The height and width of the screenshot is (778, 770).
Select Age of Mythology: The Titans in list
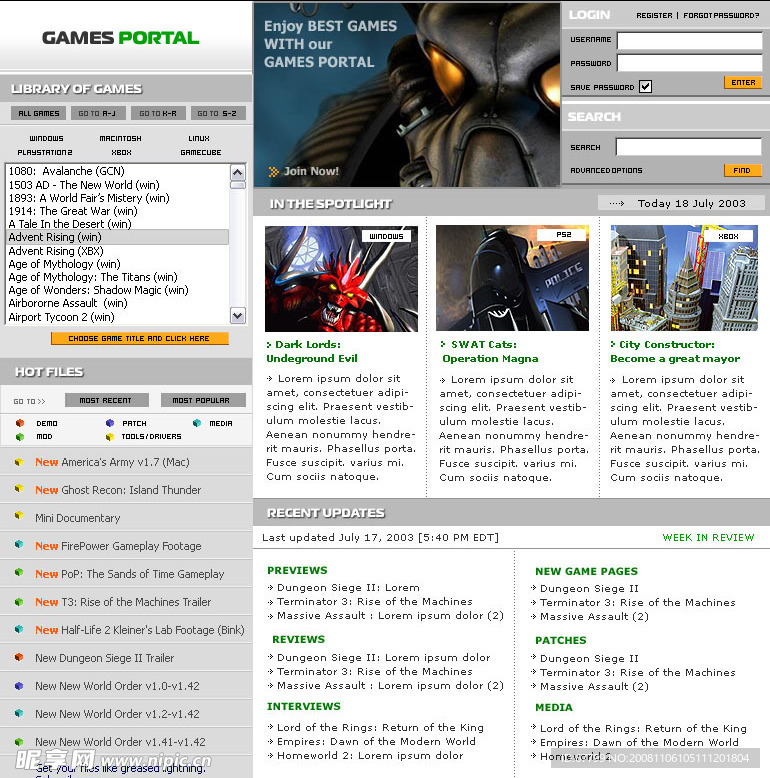tap(93, 277)
